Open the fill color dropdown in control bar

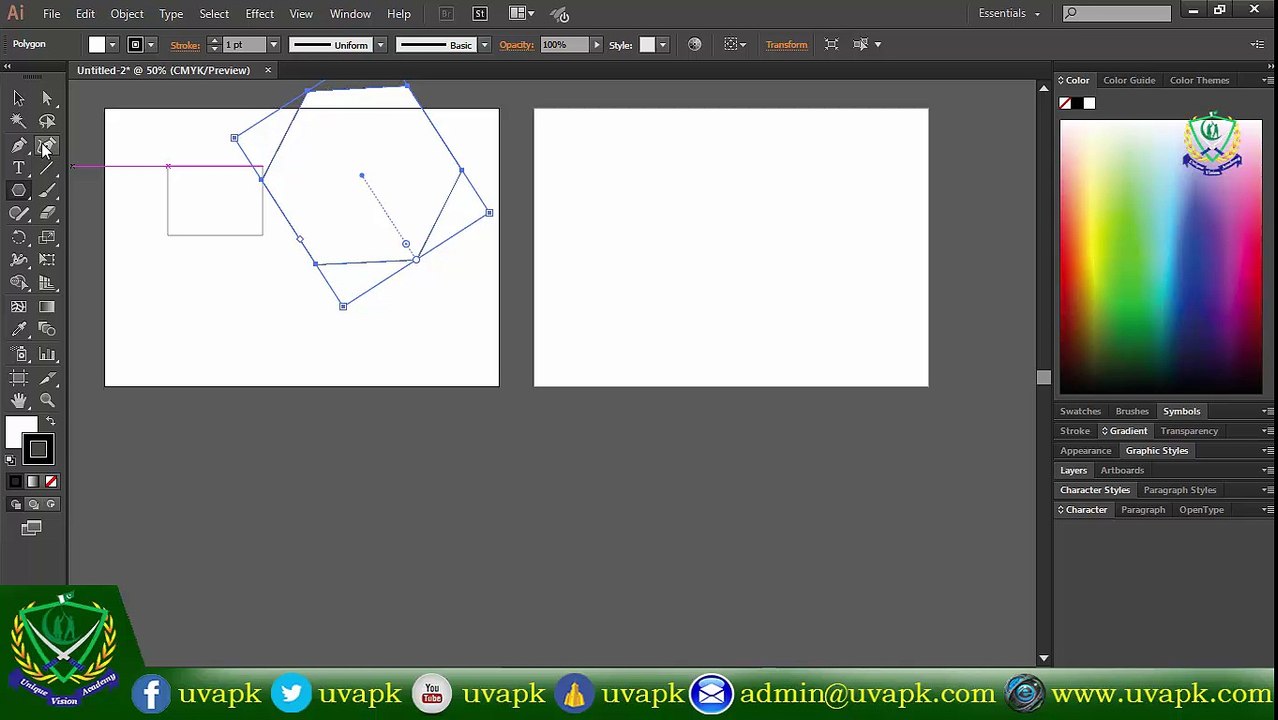coord(112,45)
